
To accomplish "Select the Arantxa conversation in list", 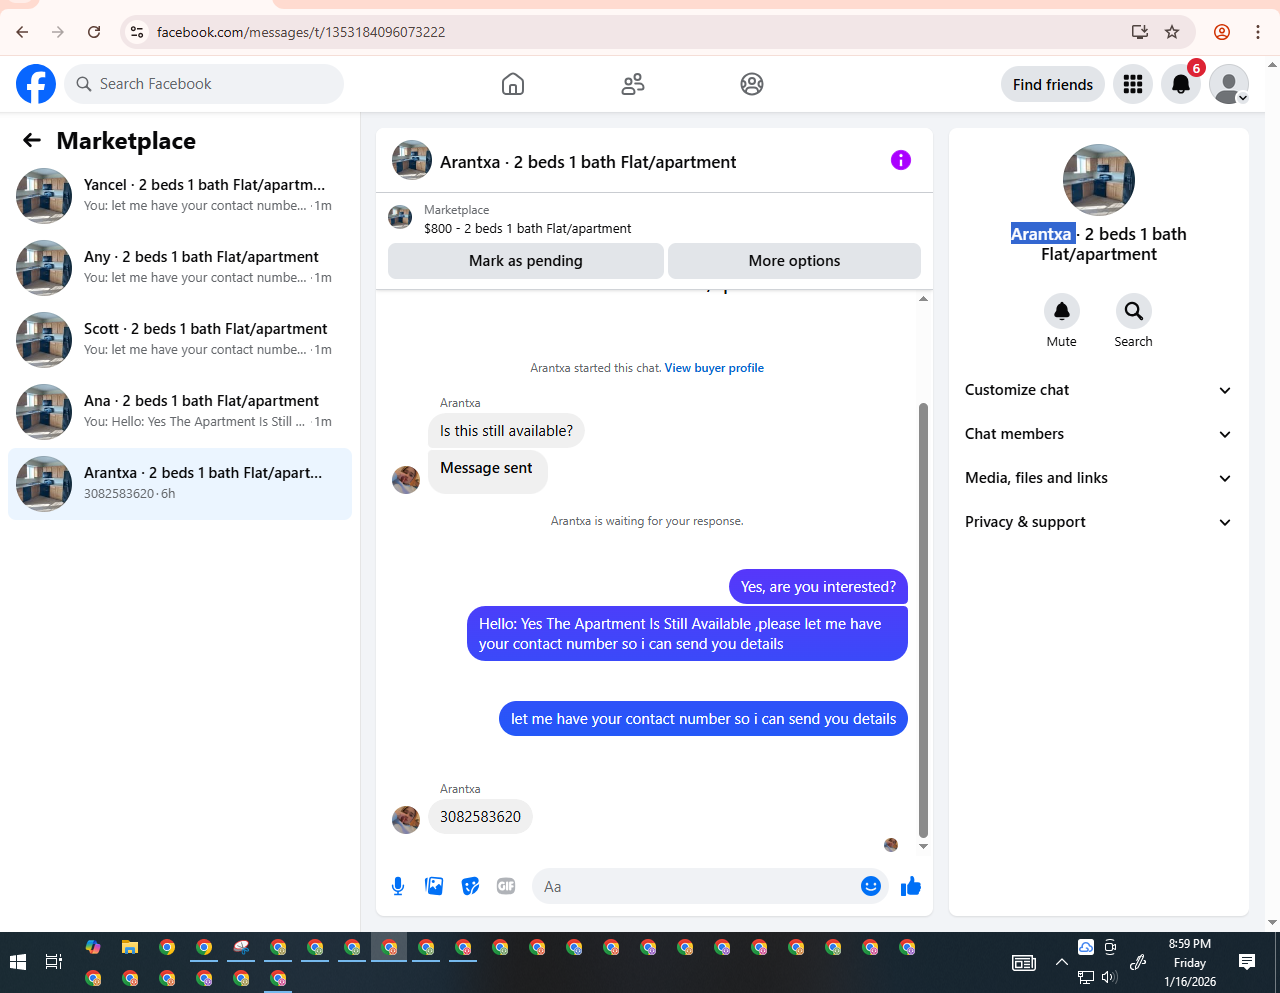I will click(x=180, y=484).
